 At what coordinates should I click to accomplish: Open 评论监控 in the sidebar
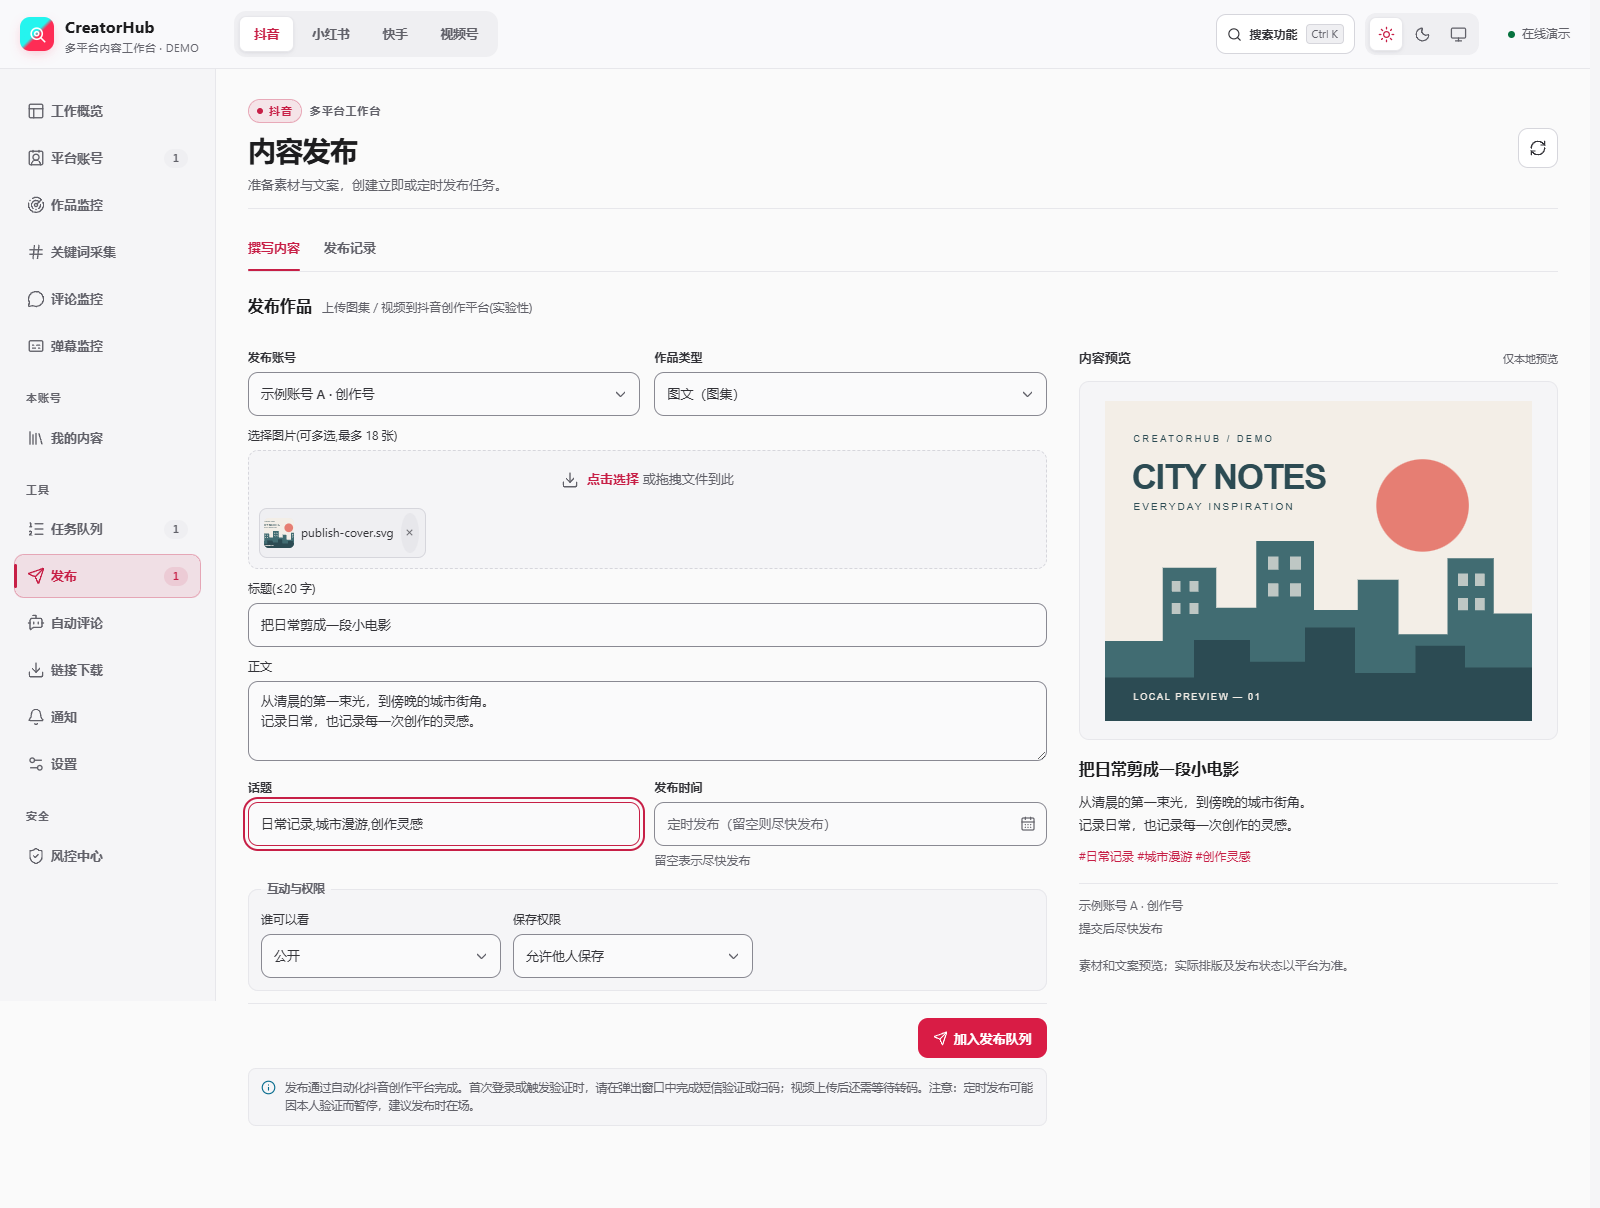tap(107, 299)
